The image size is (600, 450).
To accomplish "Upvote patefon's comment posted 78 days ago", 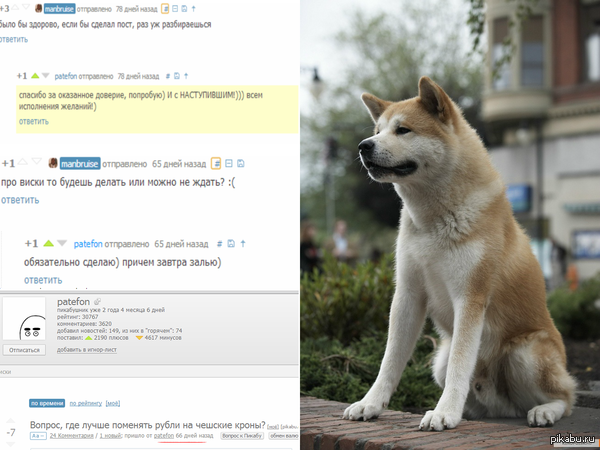I will (35, 76).
